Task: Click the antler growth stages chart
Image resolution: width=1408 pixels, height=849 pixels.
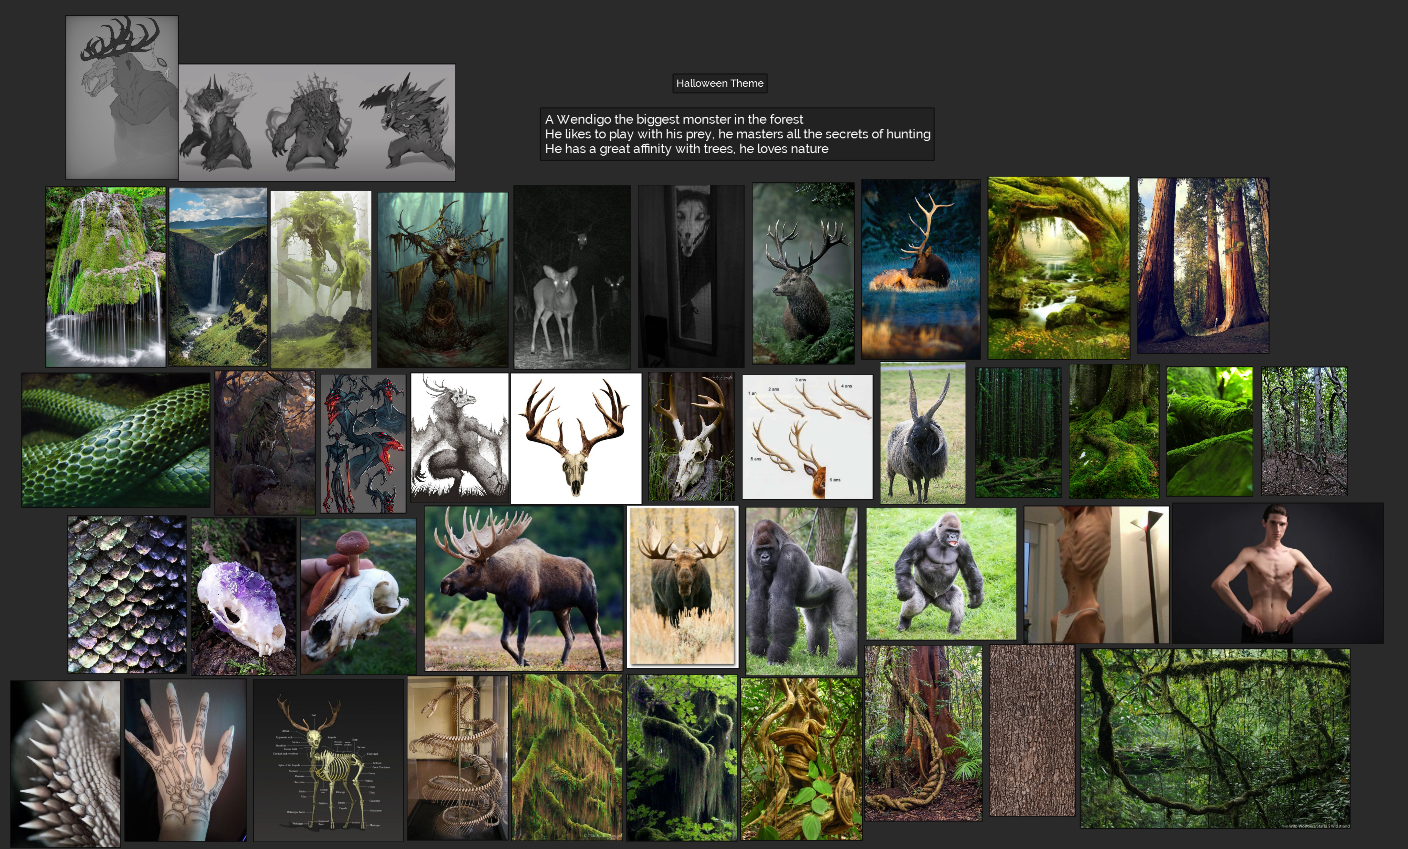Action: (x=808, y=437)
